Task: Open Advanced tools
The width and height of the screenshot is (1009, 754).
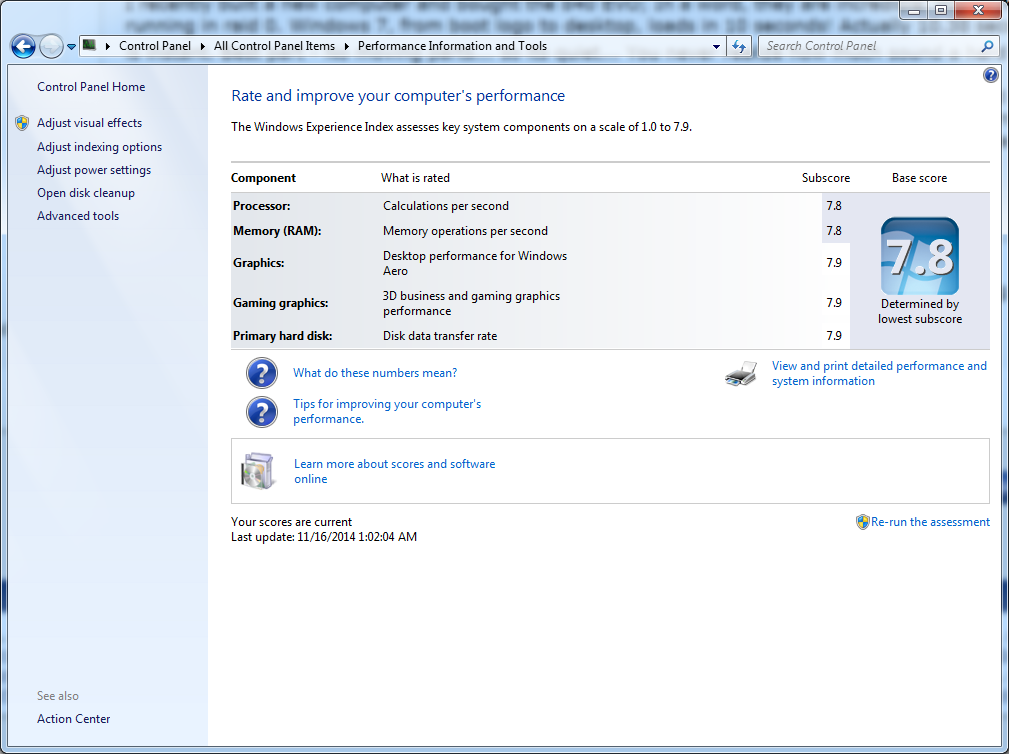Action: click(78, 216)
